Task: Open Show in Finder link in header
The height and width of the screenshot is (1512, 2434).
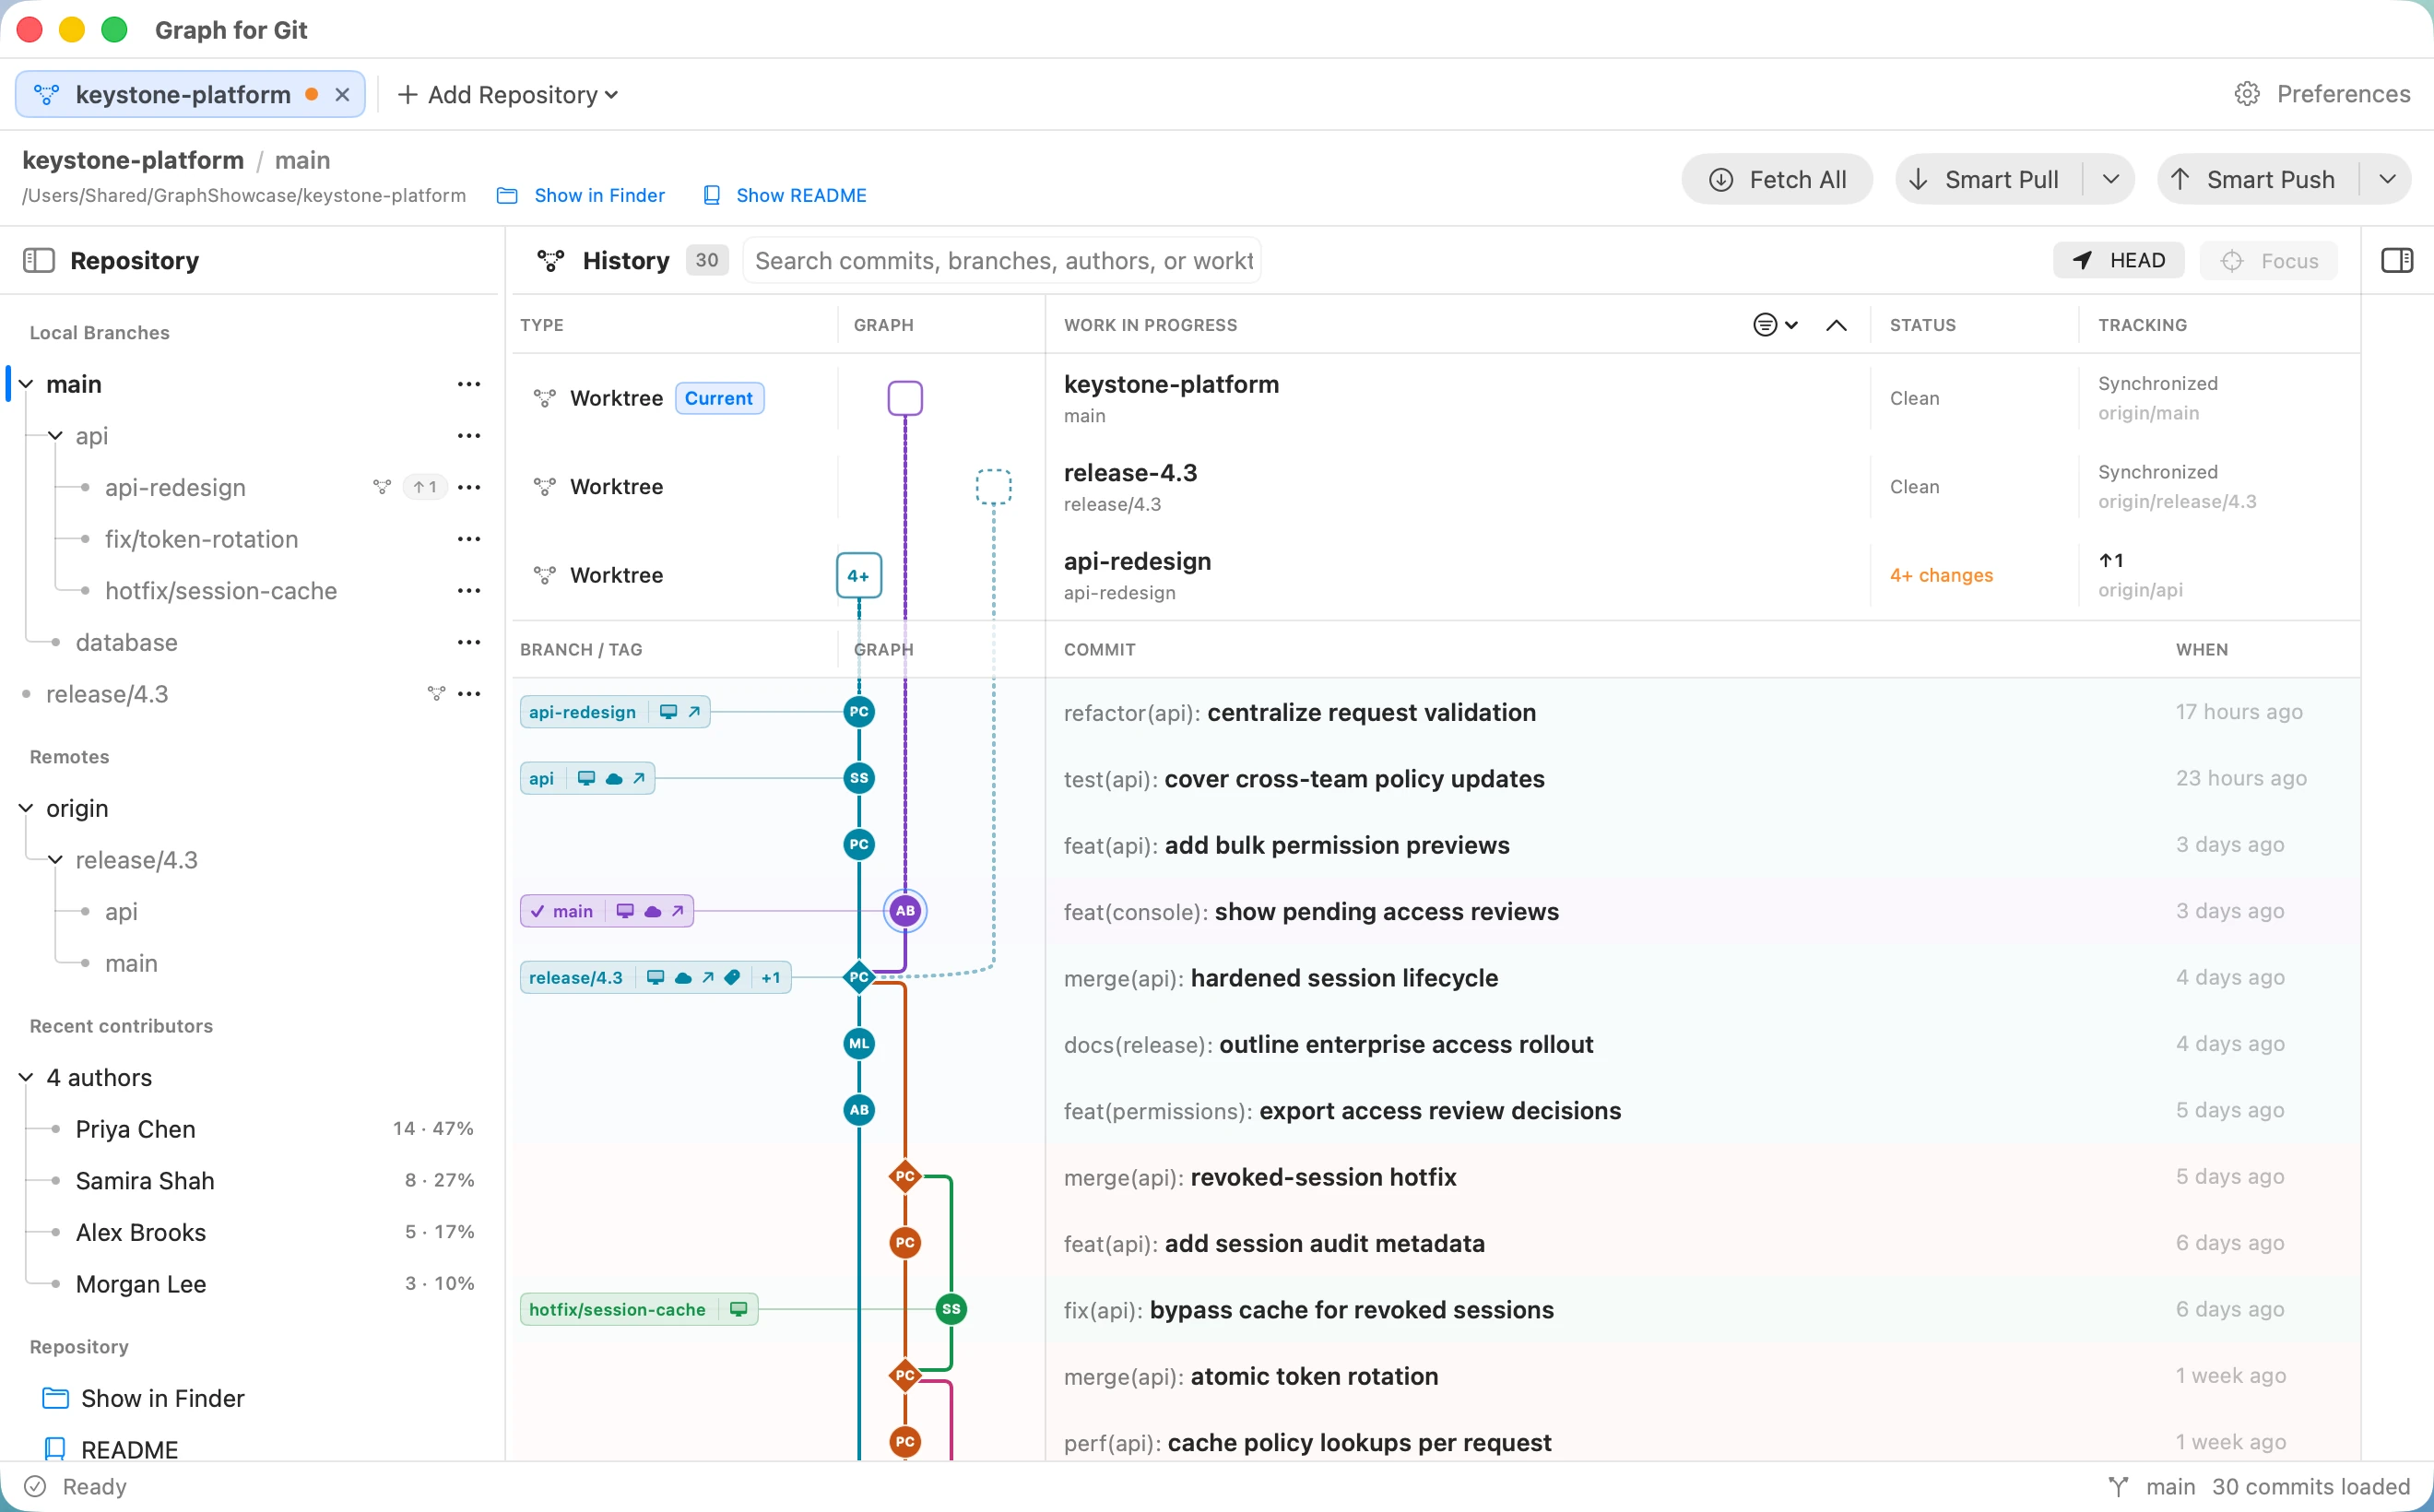Action: tap(581, 195)
